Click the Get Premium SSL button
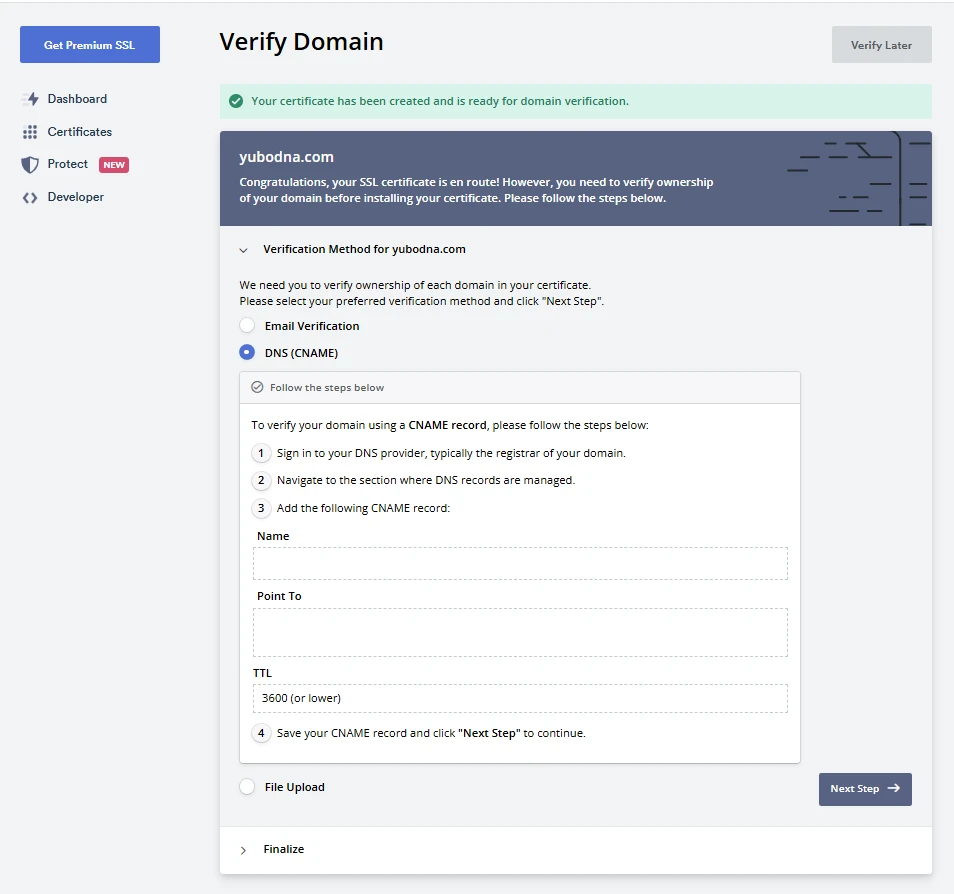 [x=90, y=45]
